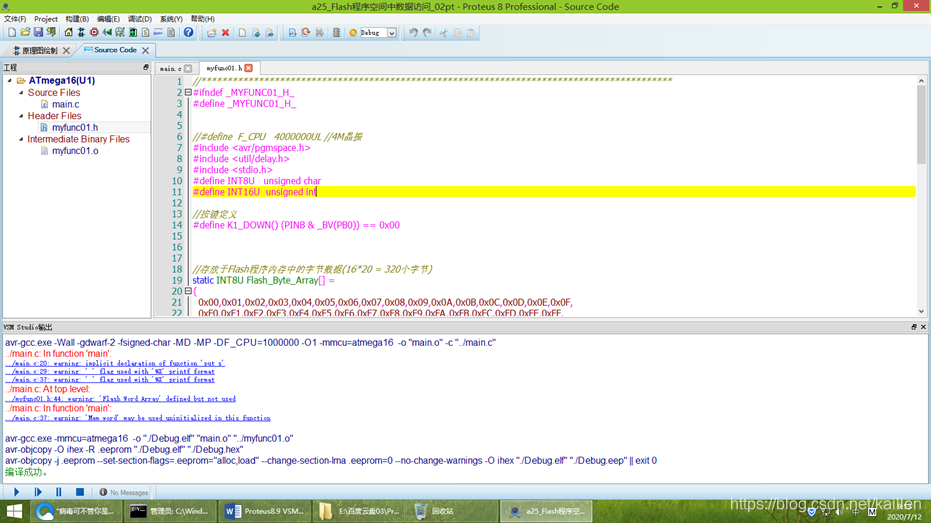The width and height of the screenshot is (931, 523).
Task: Click the Copy toolbar icon
Action: click(457, 33)
